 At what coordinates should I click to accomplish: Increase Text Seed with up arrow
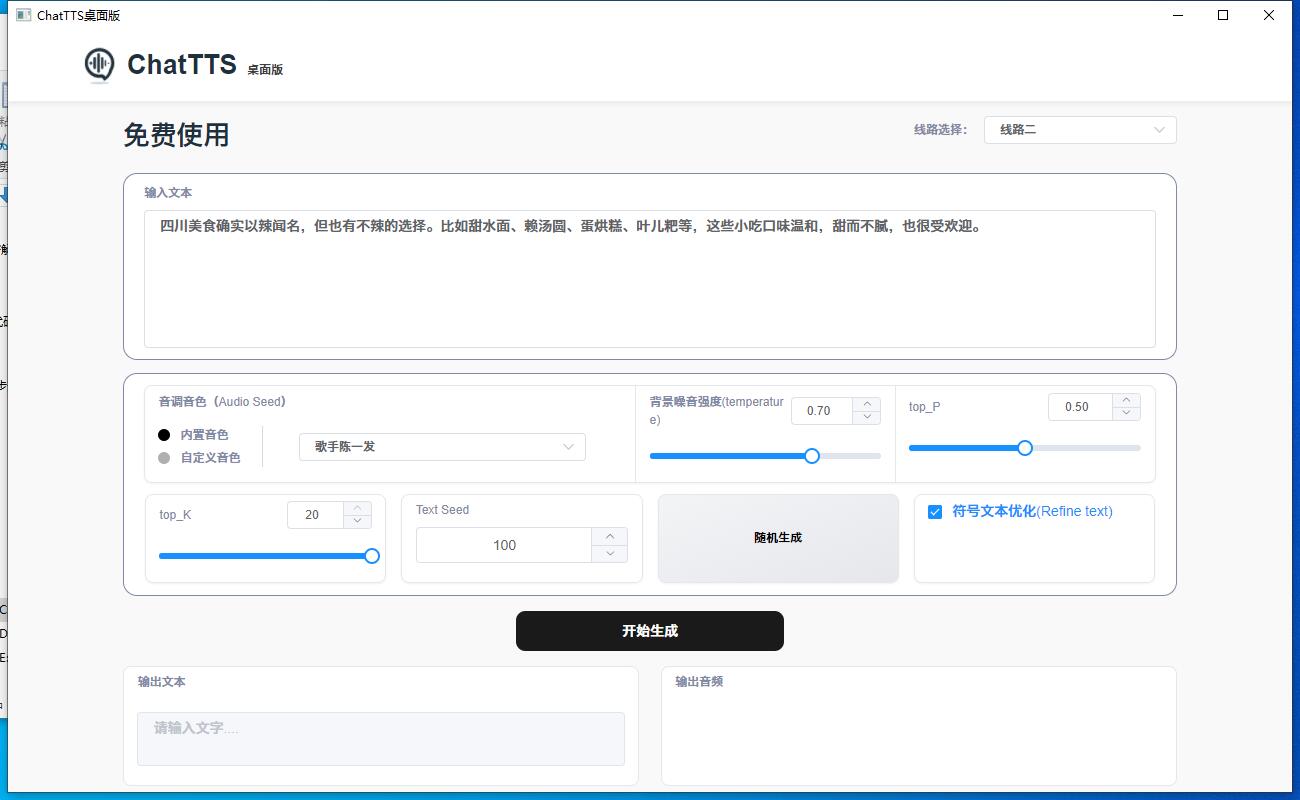609,536
